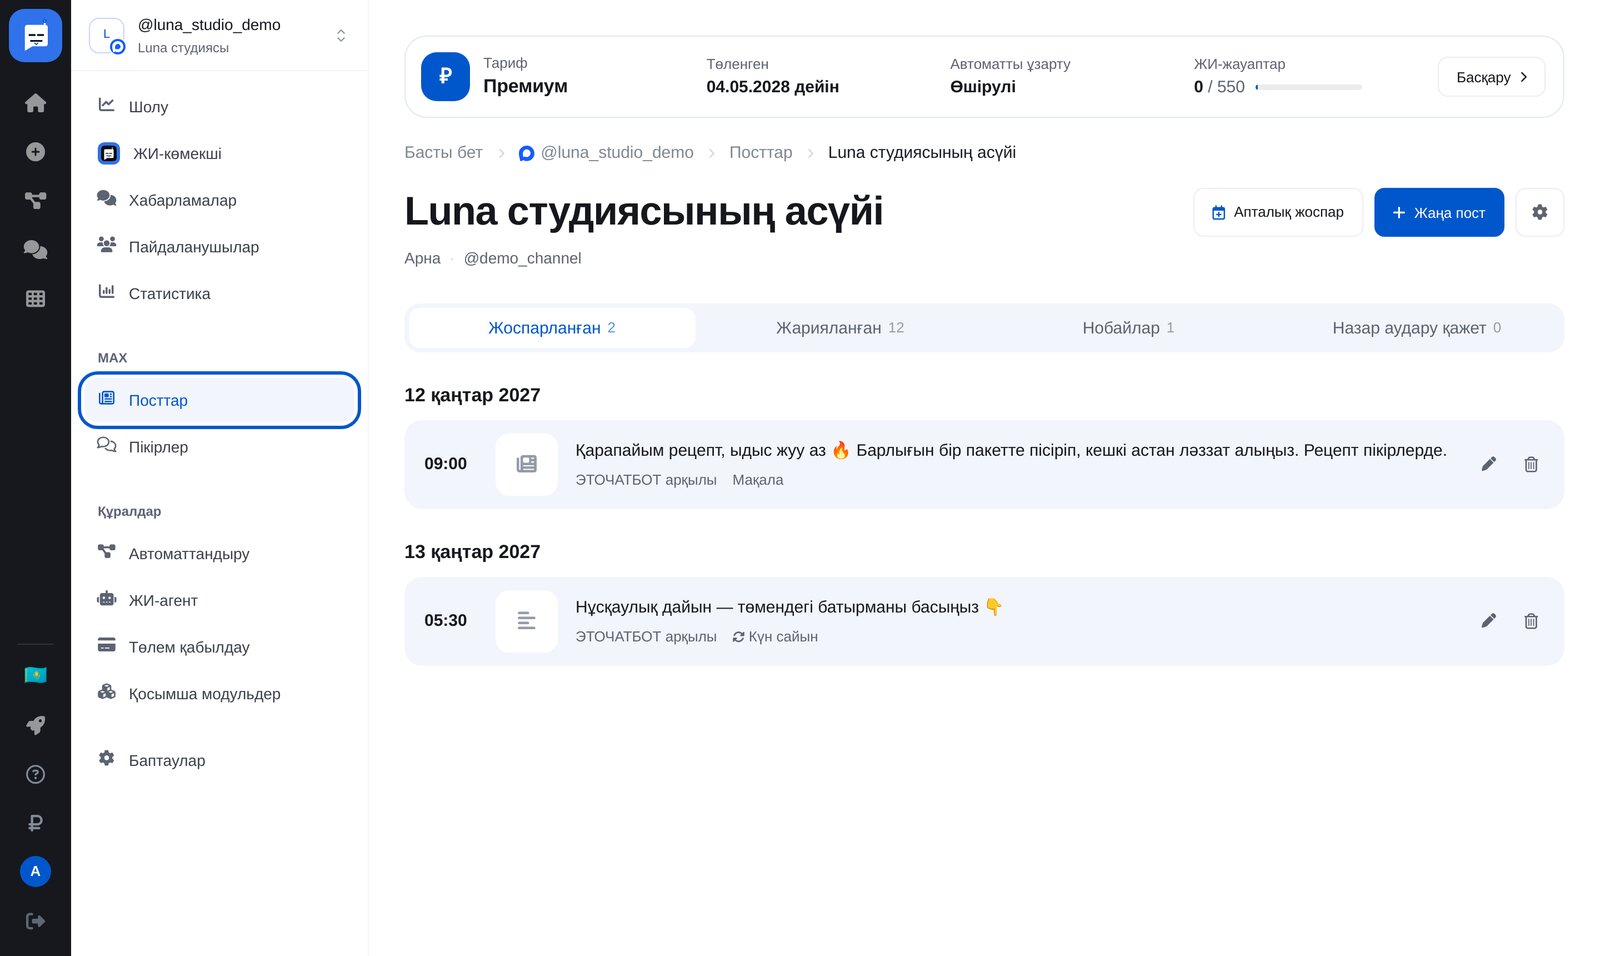1600x956 pixels.
Task: Click the Kazakhstan flag language icon
Action: 35,675
